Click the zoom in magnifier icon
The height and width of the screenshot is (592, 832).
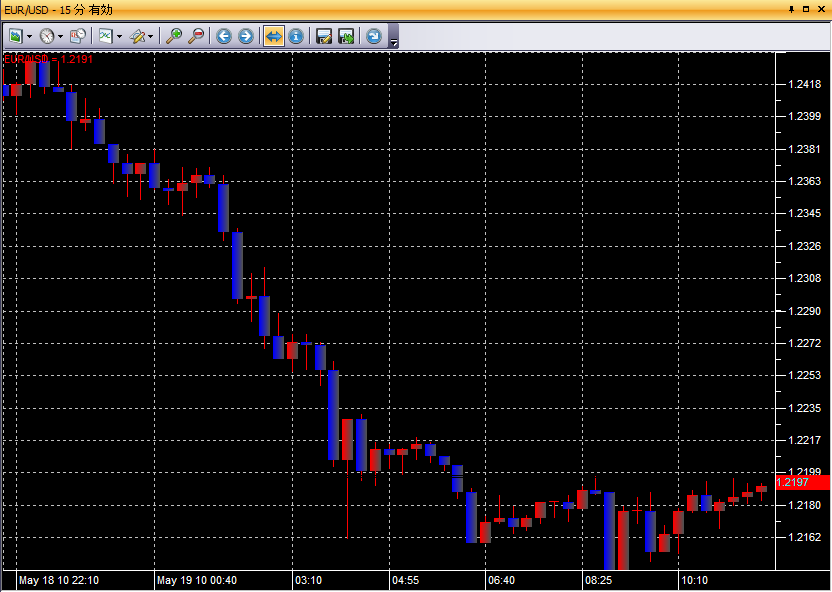pos(174,36)
